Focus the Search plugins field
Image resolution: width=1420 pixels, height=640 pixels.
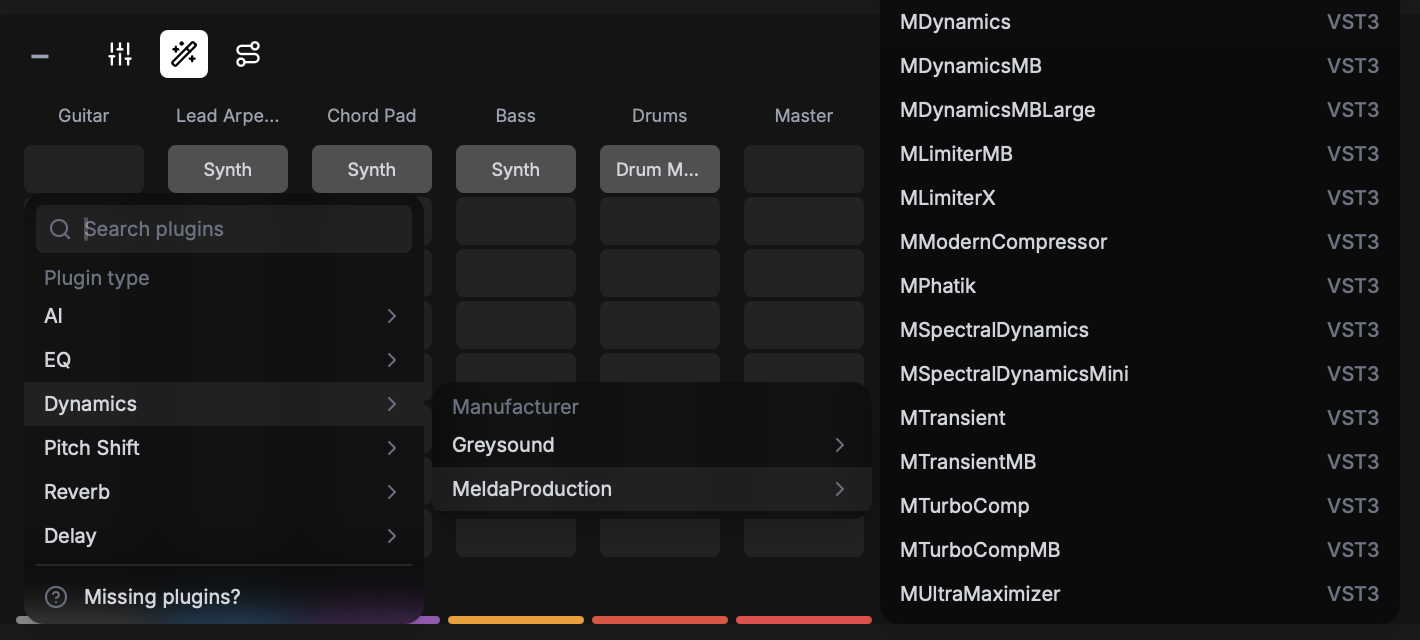[x=224, y=229]
